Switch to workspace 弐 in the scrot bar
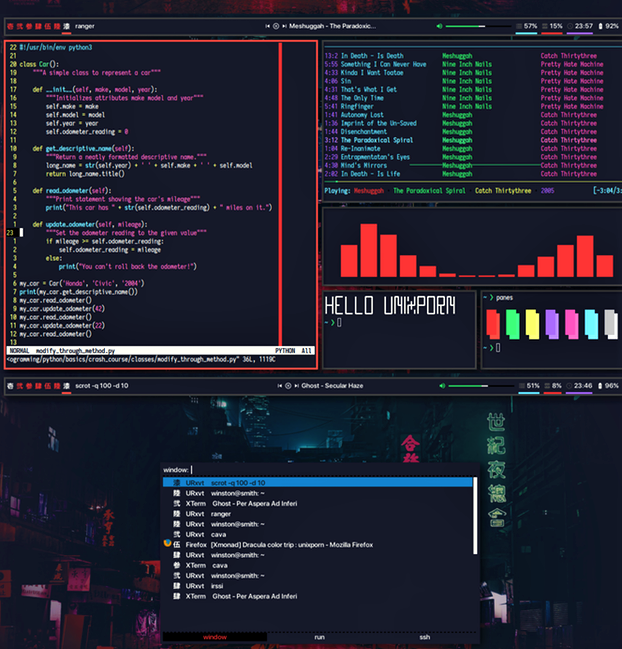The height and width of the screenshot is (649, 622). (x=19, y=386)
